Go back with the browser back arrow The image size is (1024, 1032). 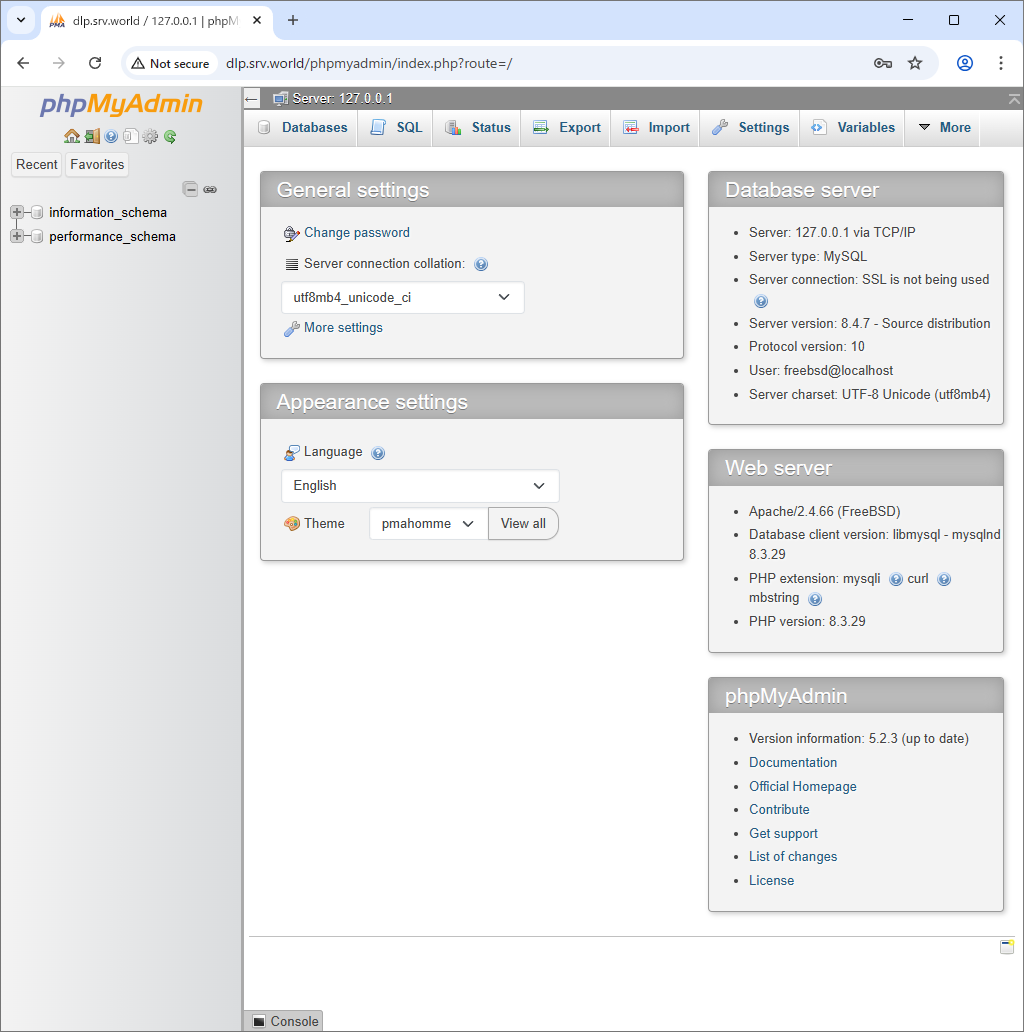(x=23, y=63)
